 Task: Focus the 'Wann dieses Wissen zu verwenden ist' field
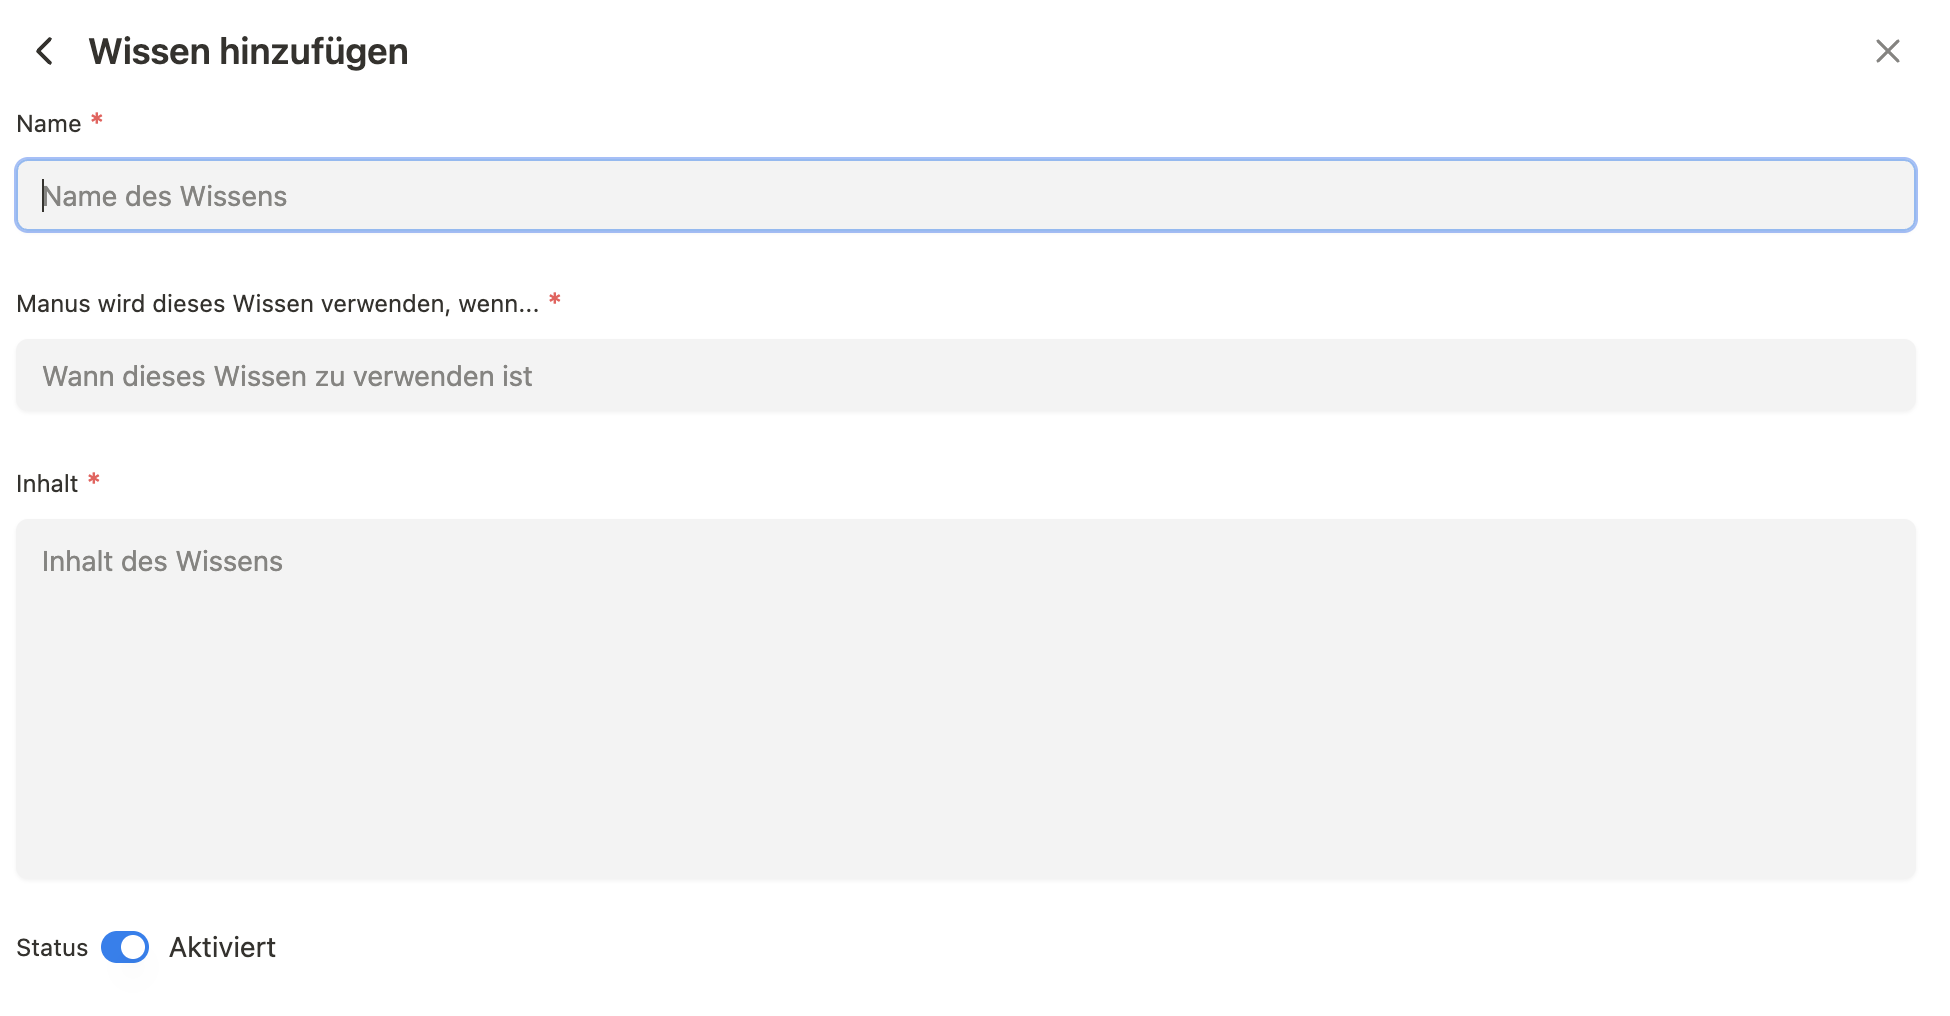[x=965, y=376]
